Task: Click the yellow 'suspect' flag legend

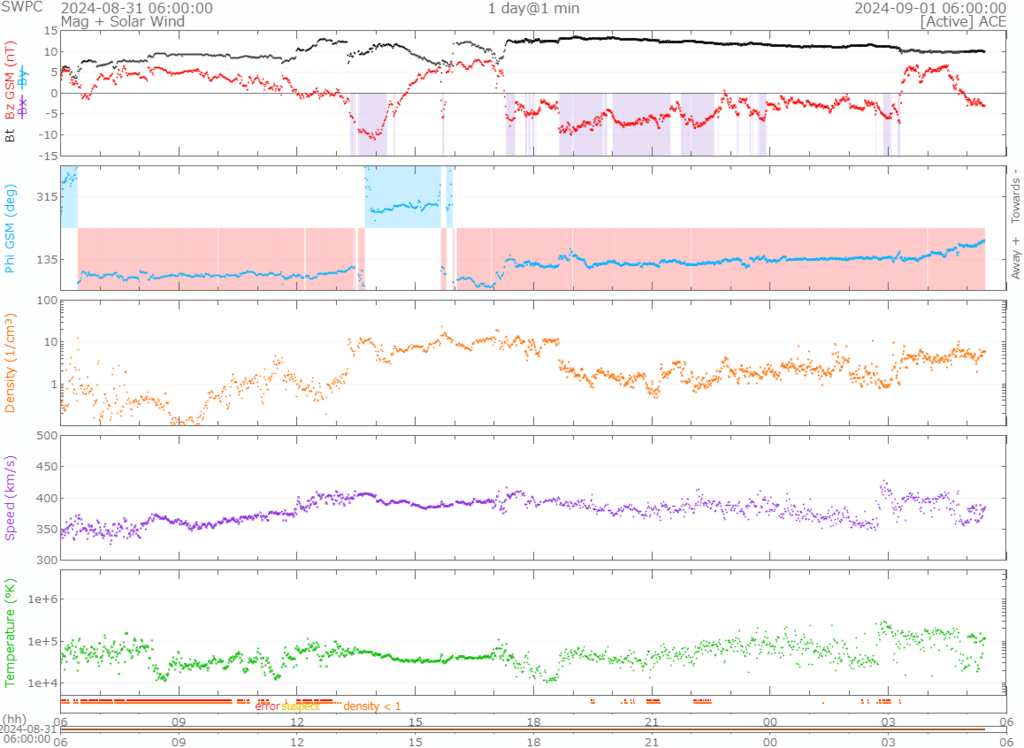Action: 300,706
